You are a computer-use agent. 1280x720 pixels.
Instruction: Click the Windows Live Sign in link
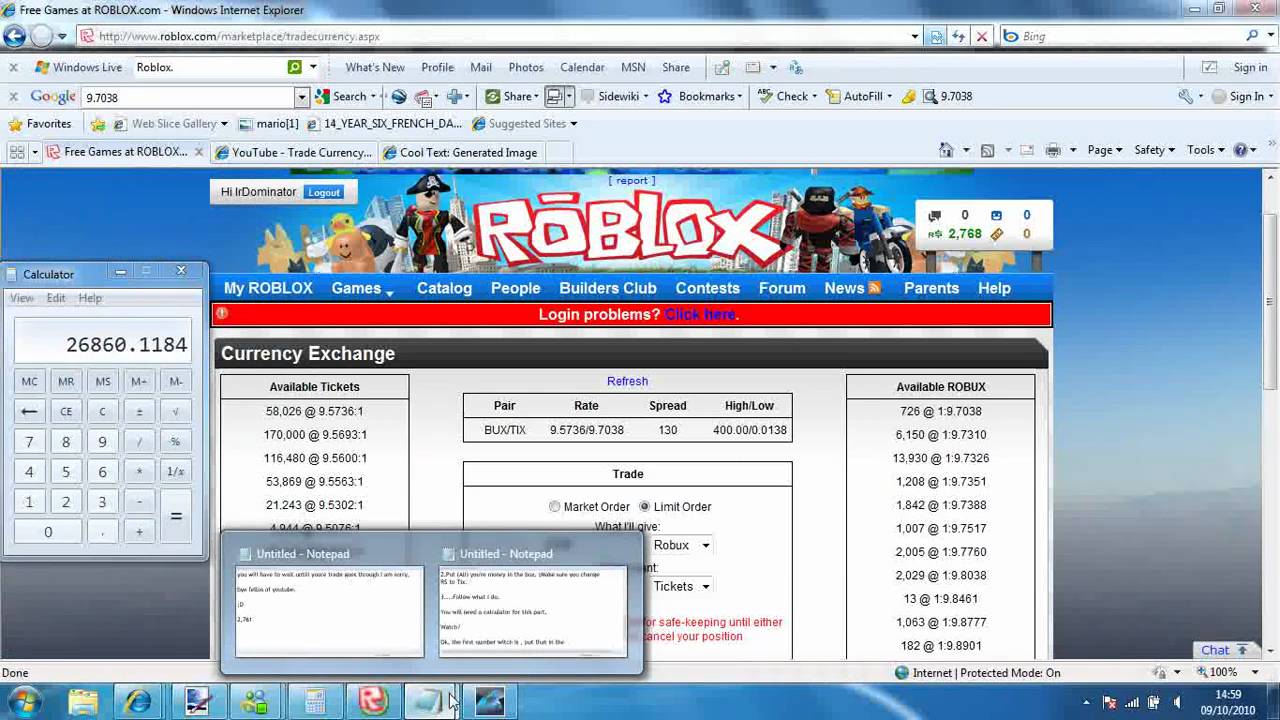[1250, 67]
